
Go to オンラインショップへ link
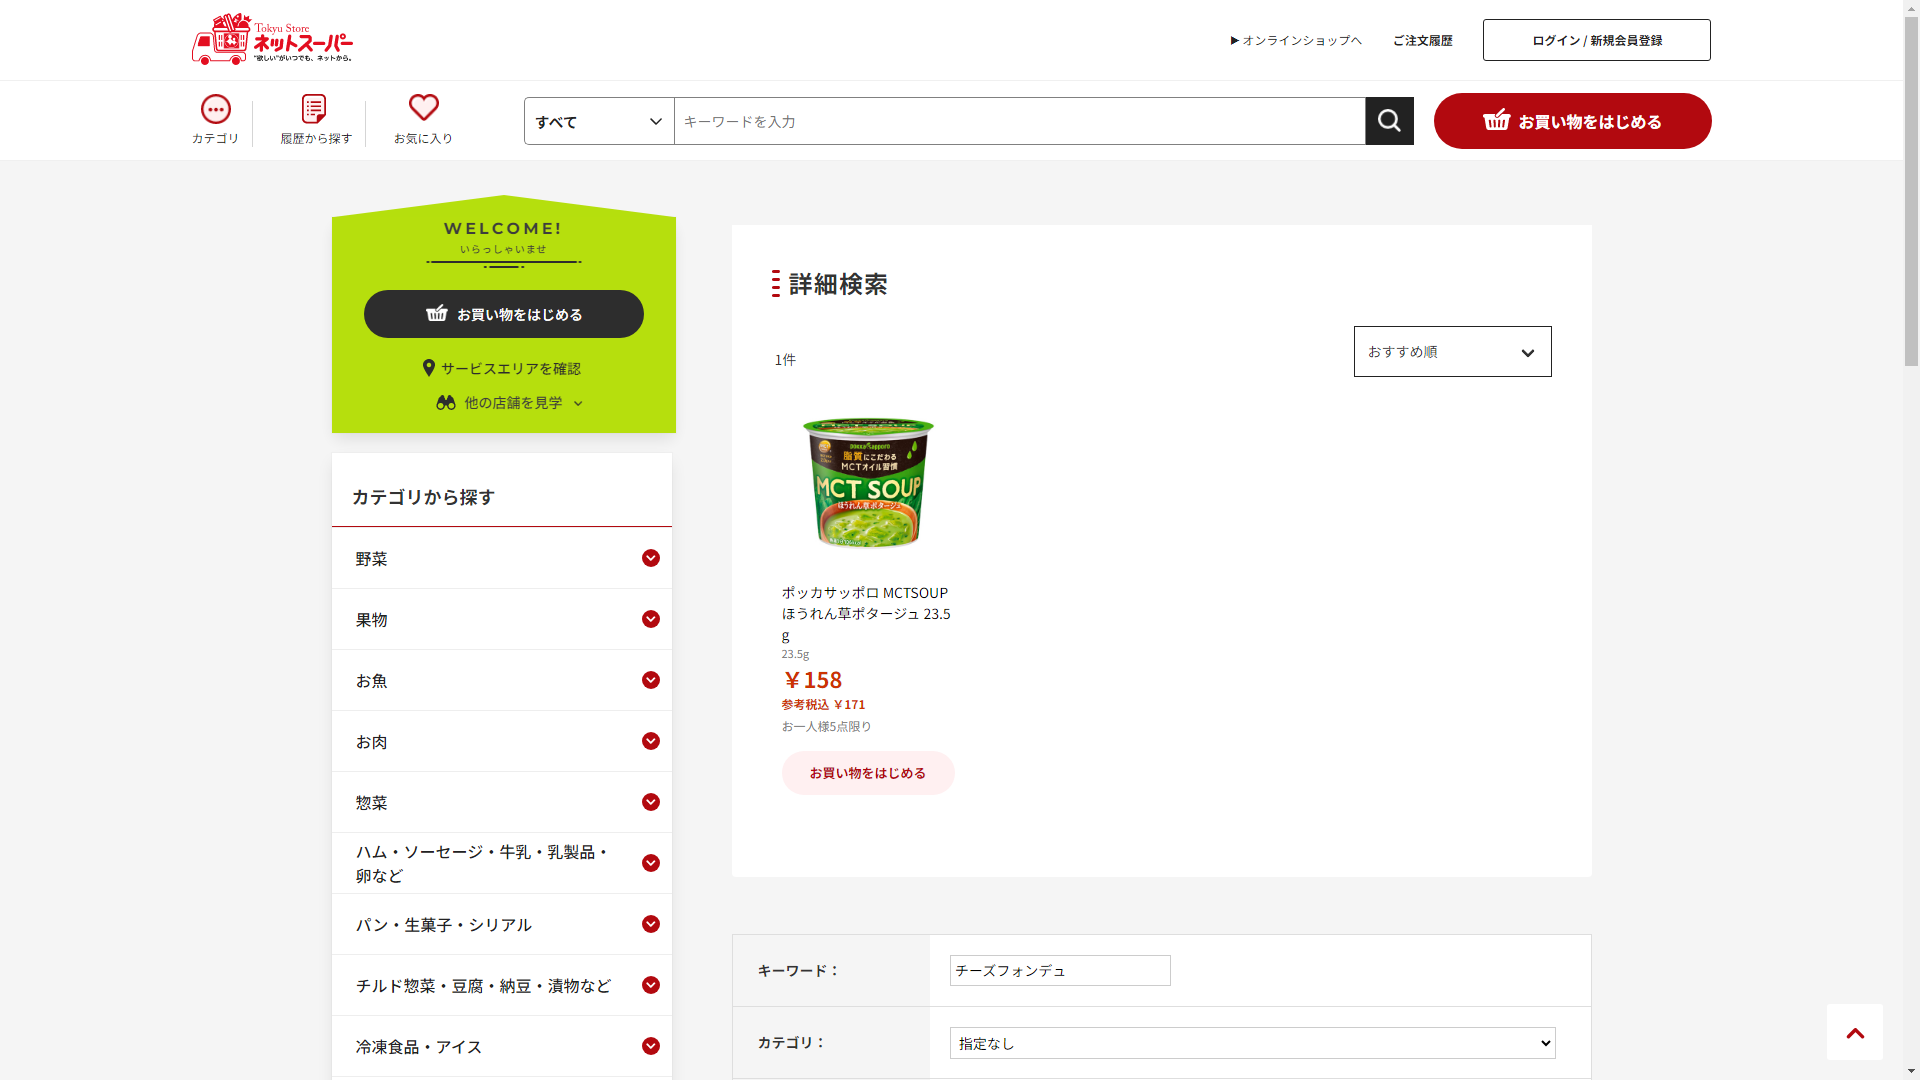pos(1296,40)
